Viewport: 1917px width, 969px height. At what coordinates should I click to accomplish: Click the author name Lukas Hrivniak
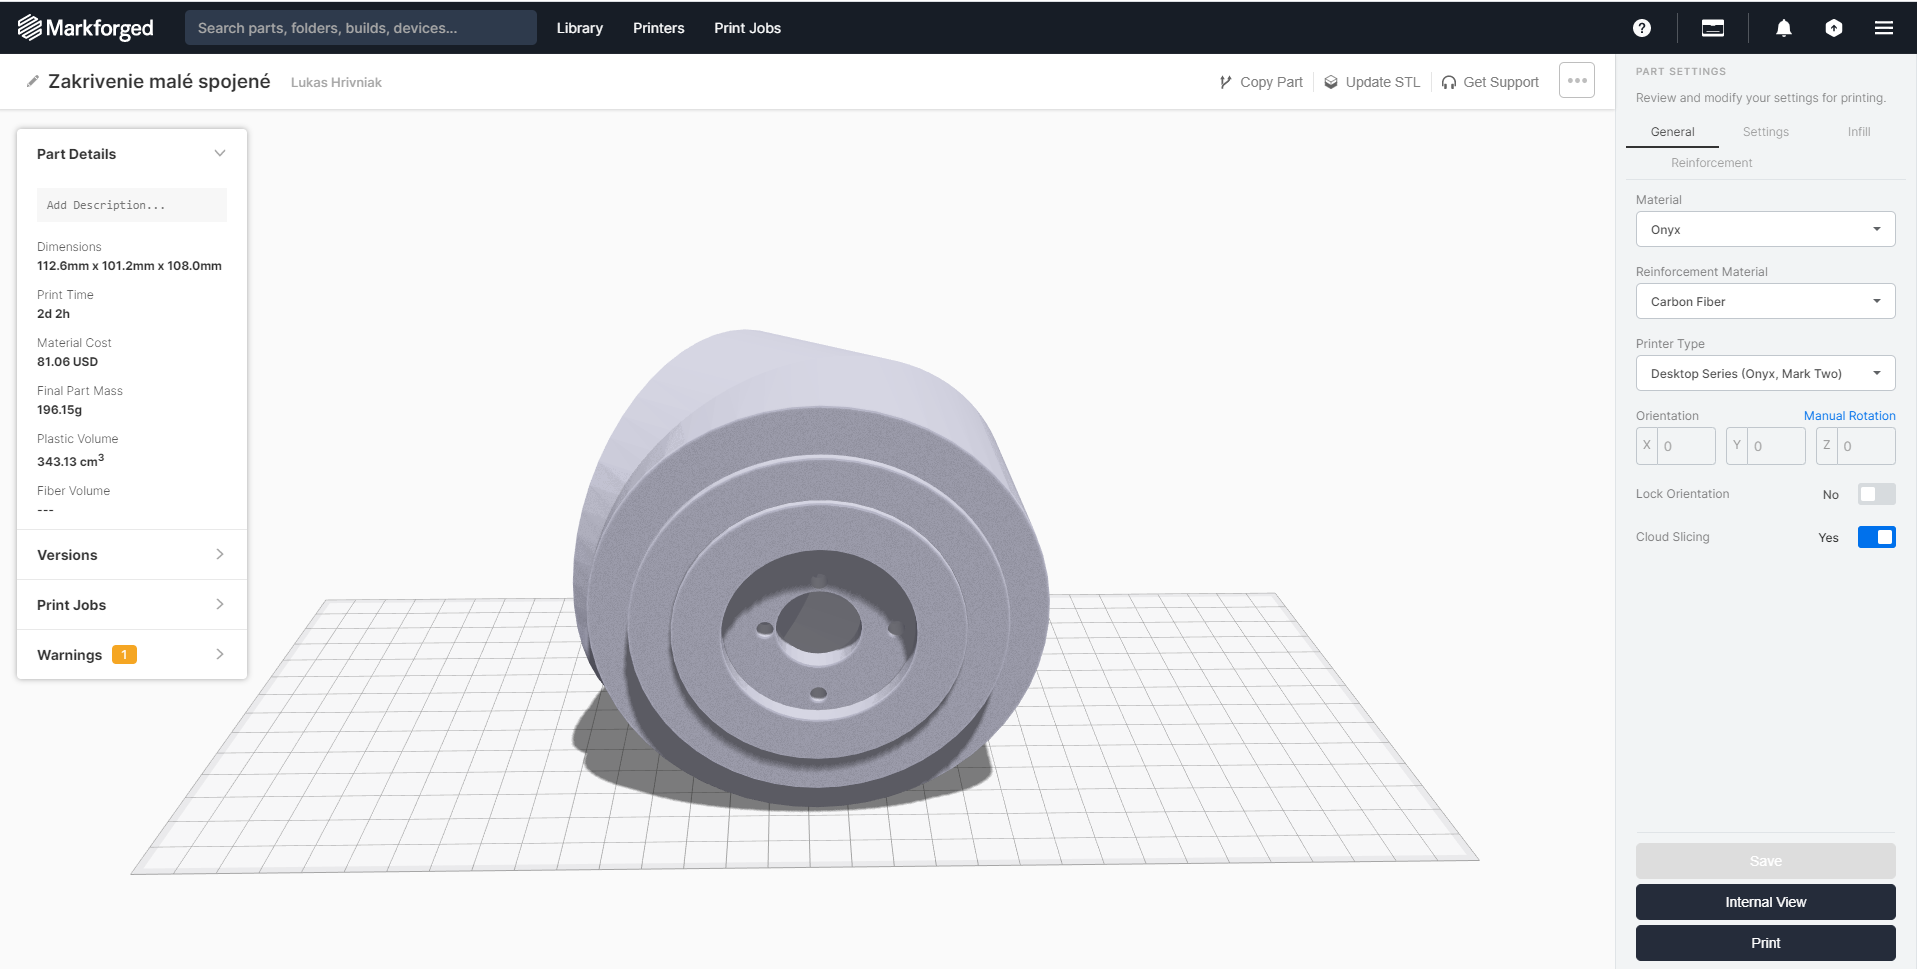pos(336,83)
